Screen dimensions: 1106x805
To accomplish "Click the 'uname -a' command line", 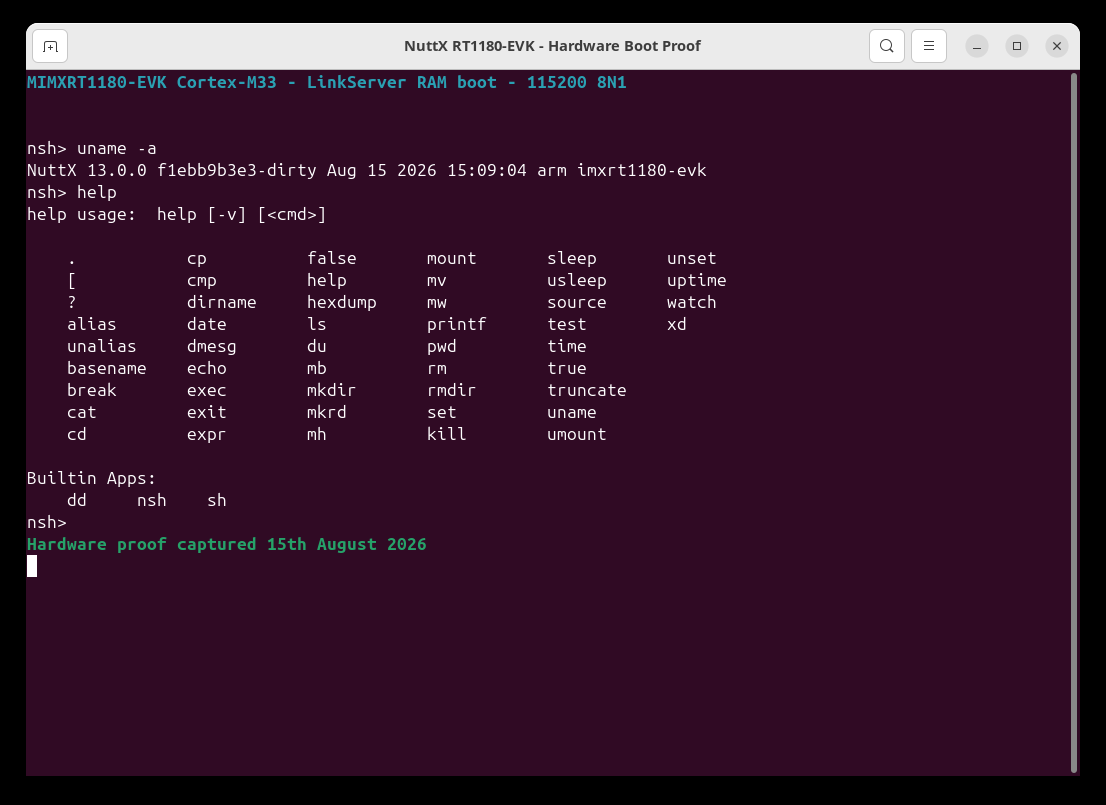I will (x=92, y=148).
